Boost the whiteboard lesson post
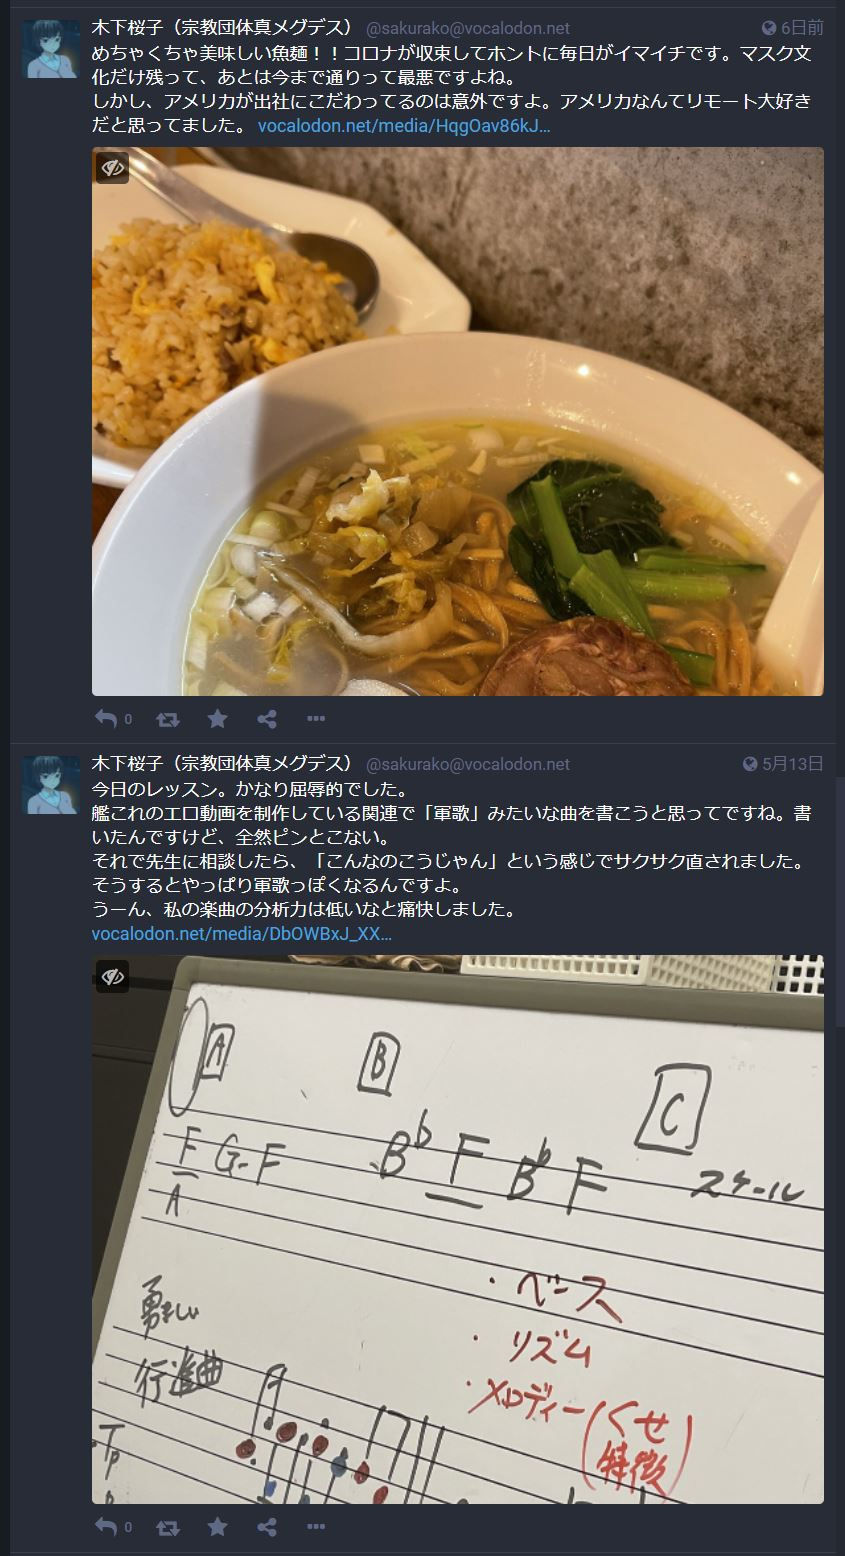 click(169, 1526)
